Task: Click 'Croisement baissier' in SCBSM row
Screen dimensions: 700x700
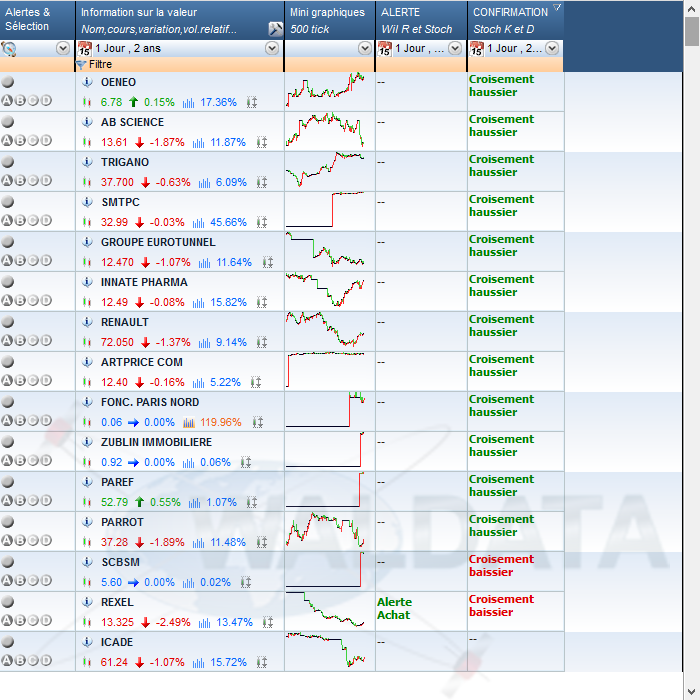Action: coord(501,566)
